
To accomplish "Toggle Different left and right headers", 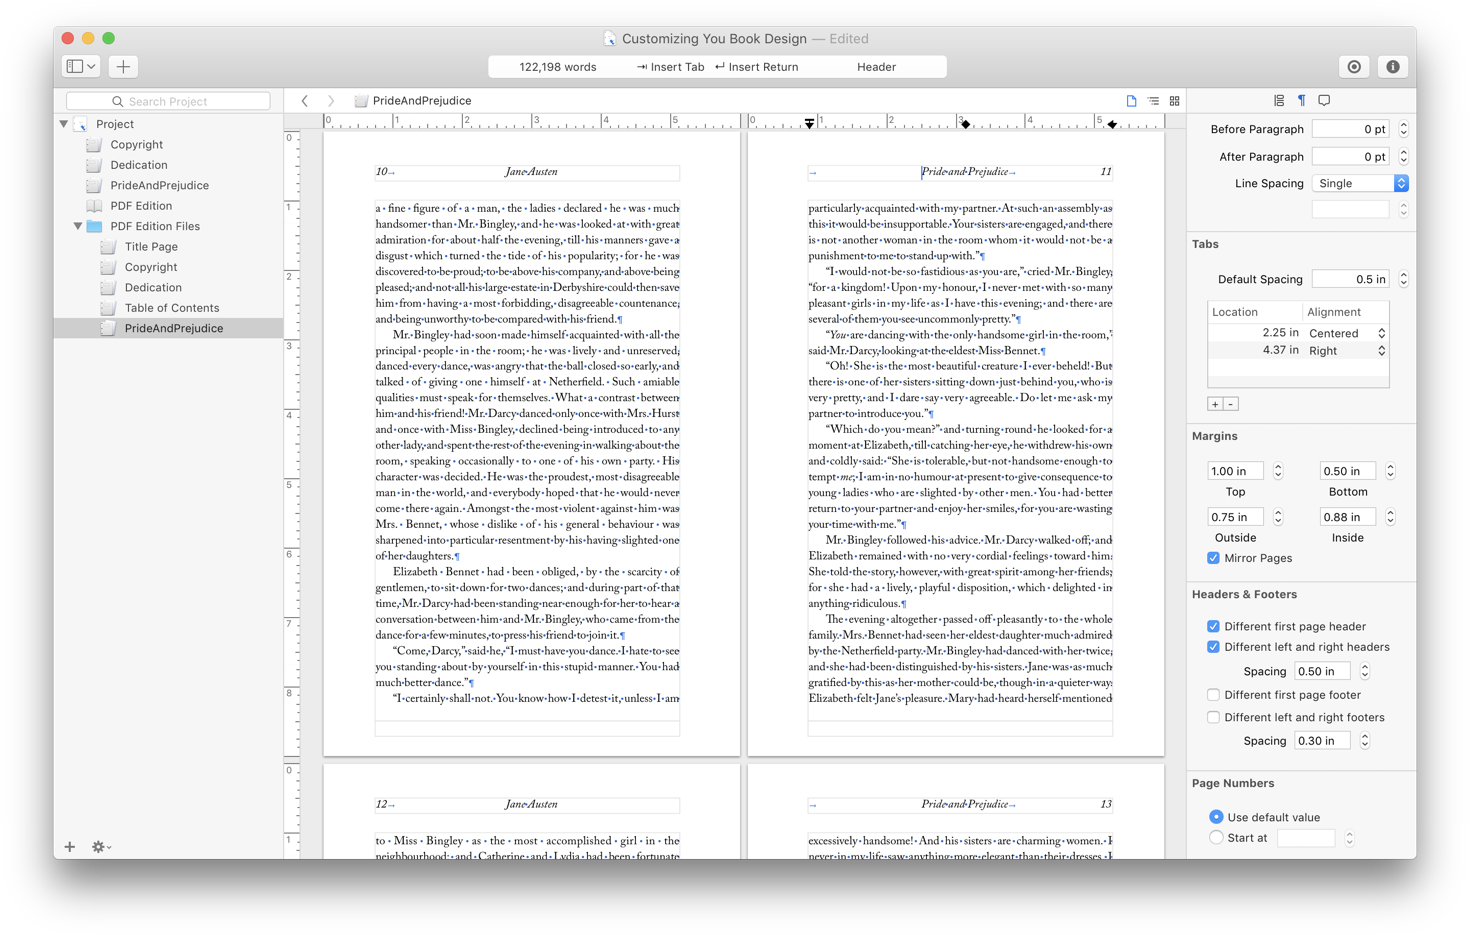I will tap(1213, 647).
